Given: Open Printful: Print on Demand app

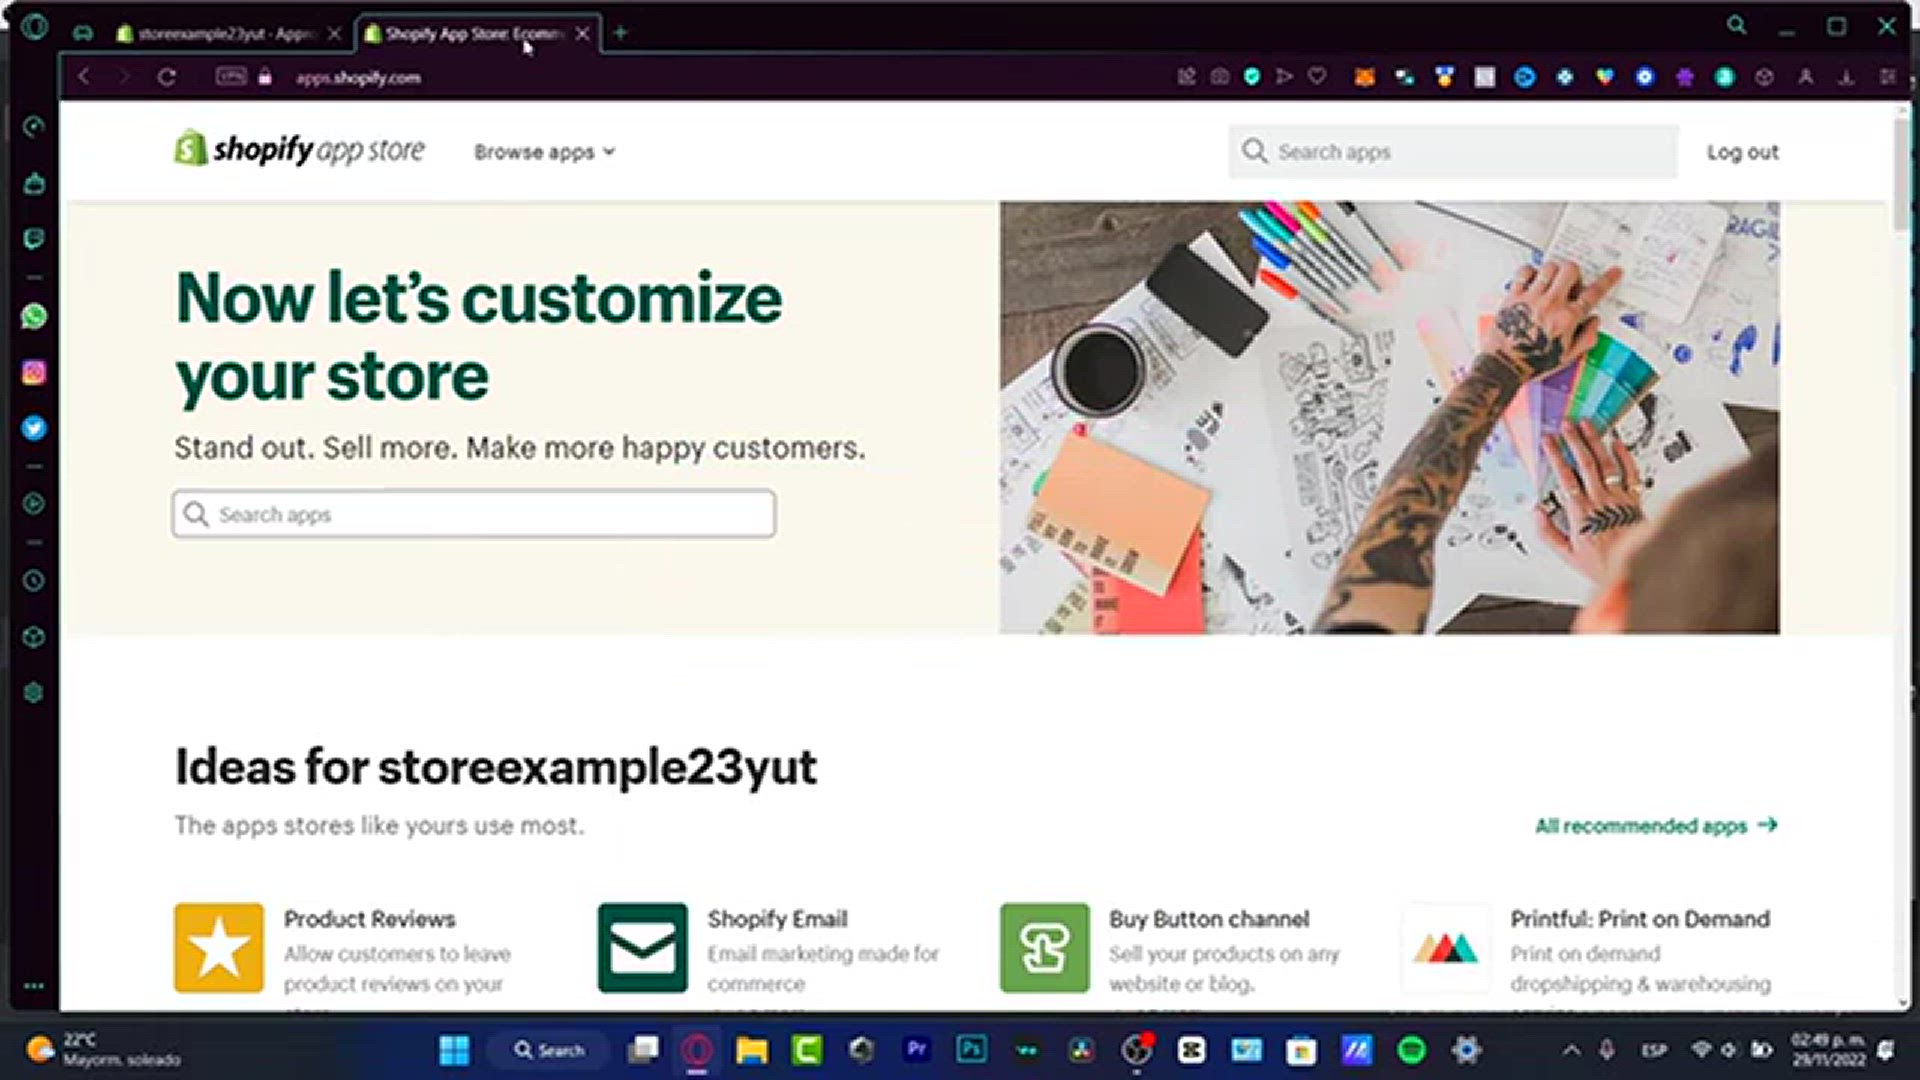Looking at the screenshot, I should point(1640,919).
